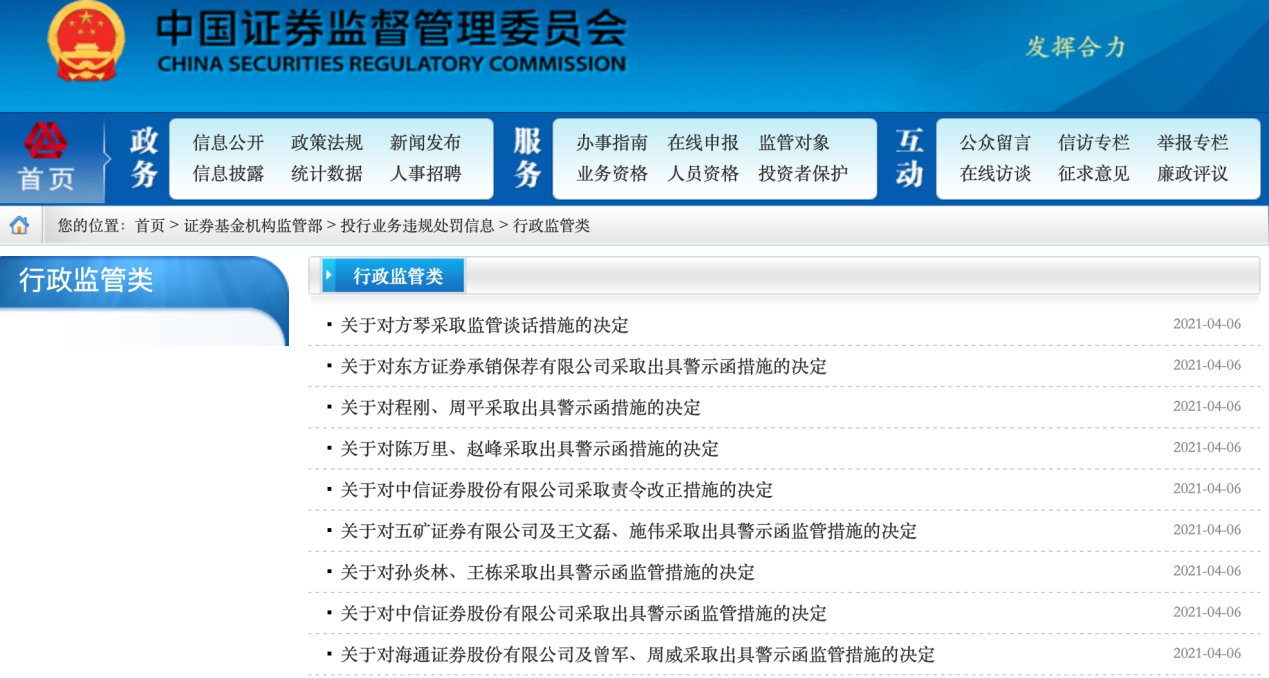This screenshot has width=1269, height=678.
Task: Click 证券基金机构监管部 breadcrumb link
Action: (x=253, y=226)
